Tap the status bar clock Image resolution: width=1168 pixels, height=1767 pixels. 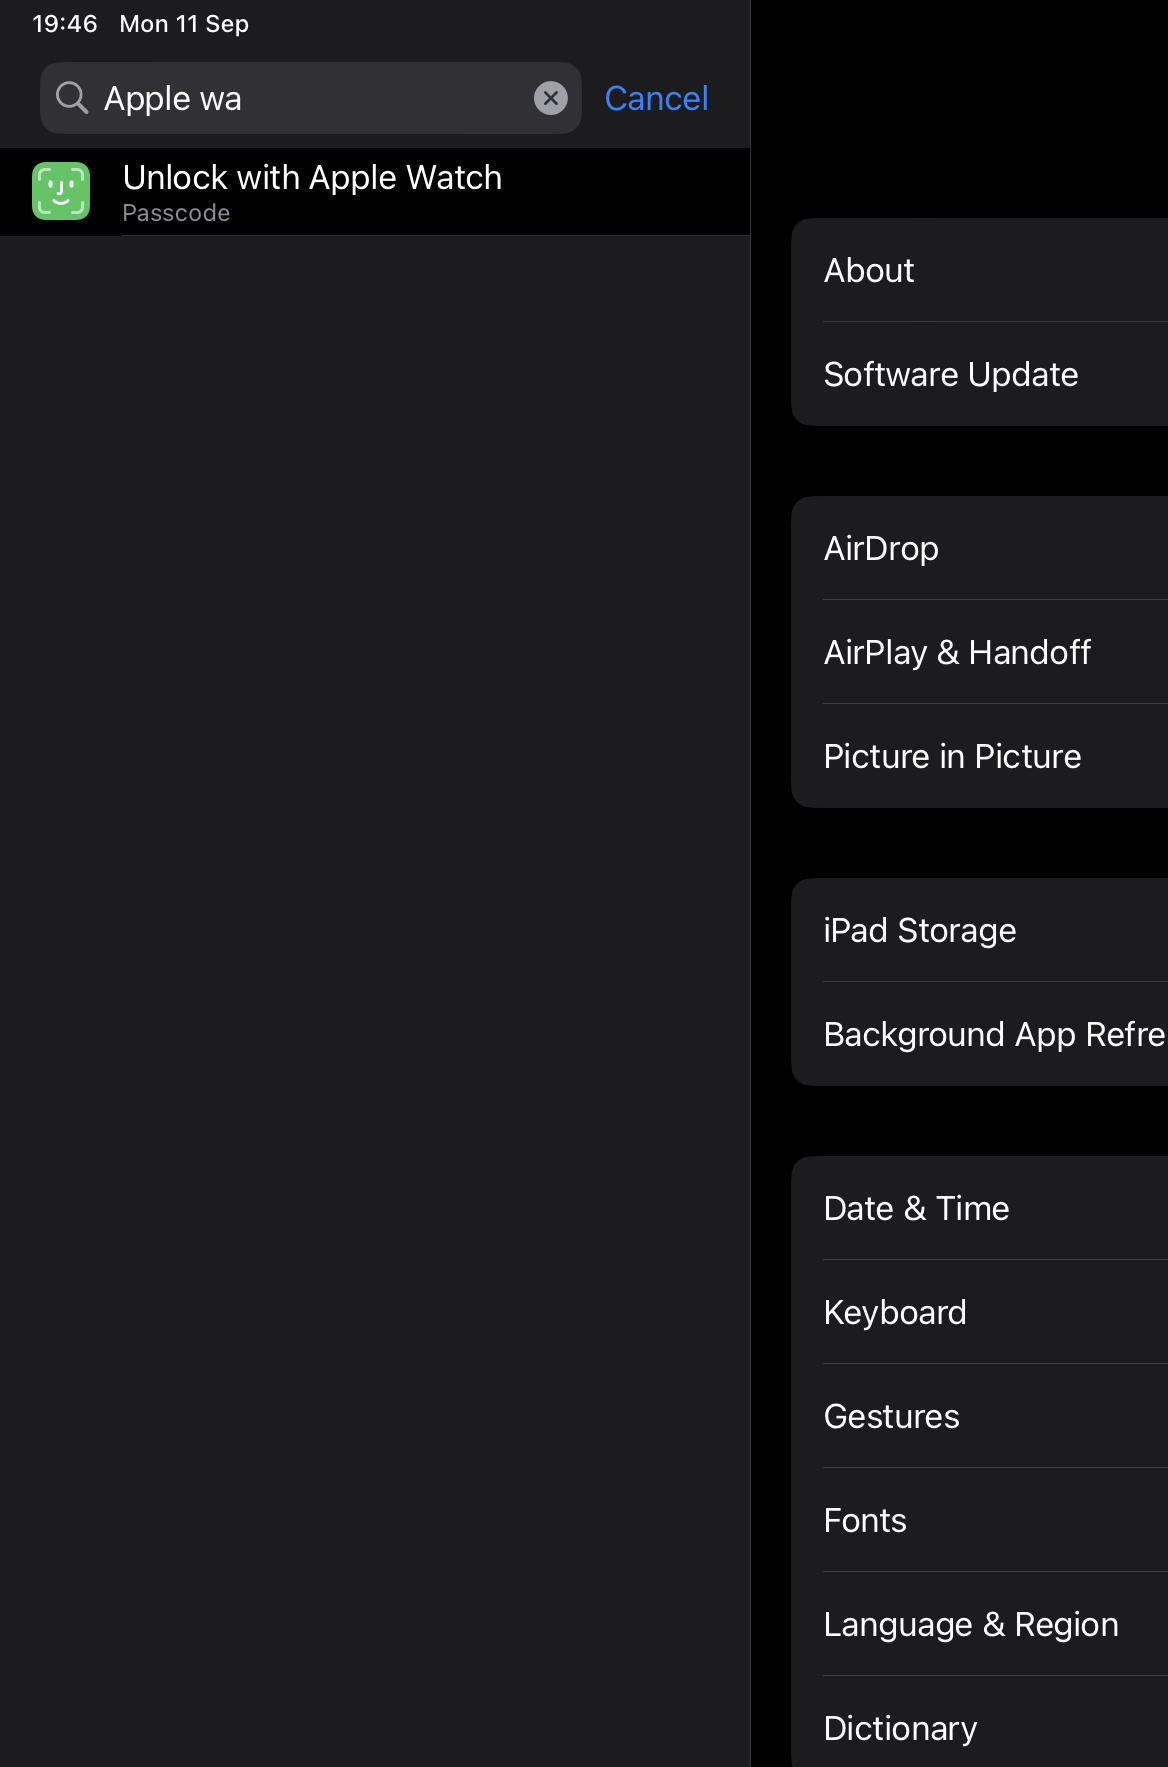coord(65,23)
